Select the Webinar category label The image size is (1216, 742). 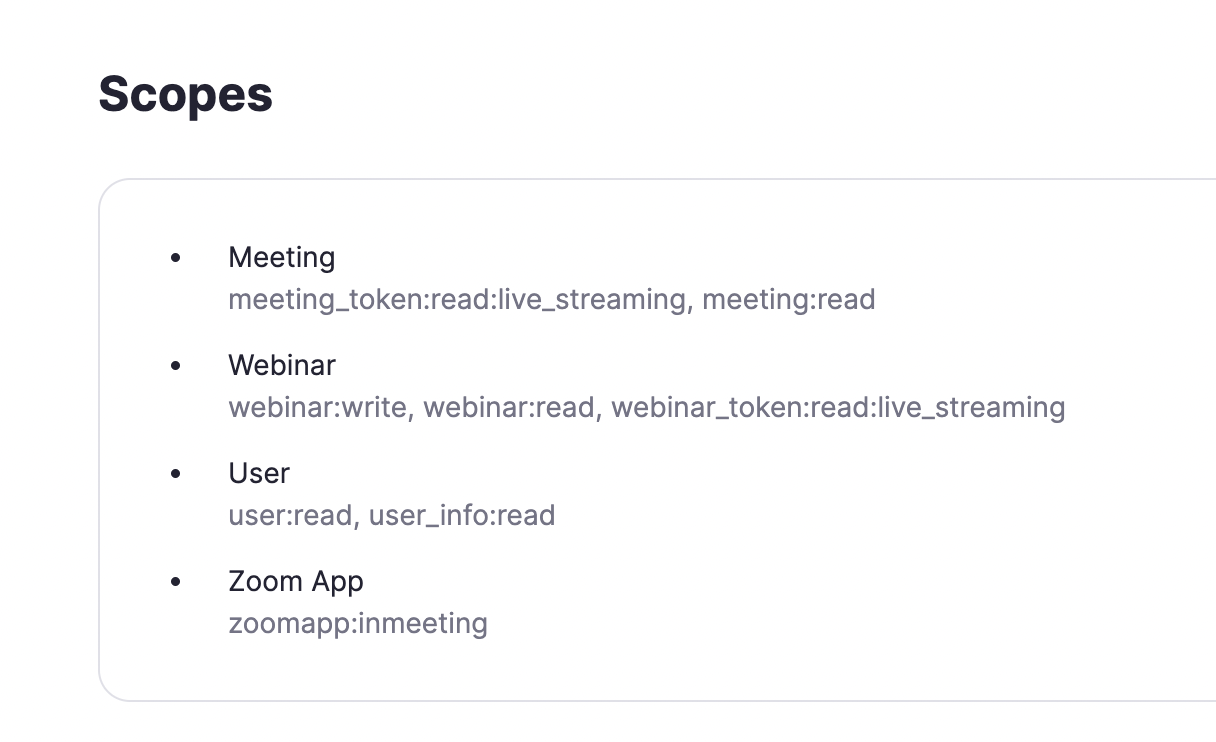tap(282, 365)
